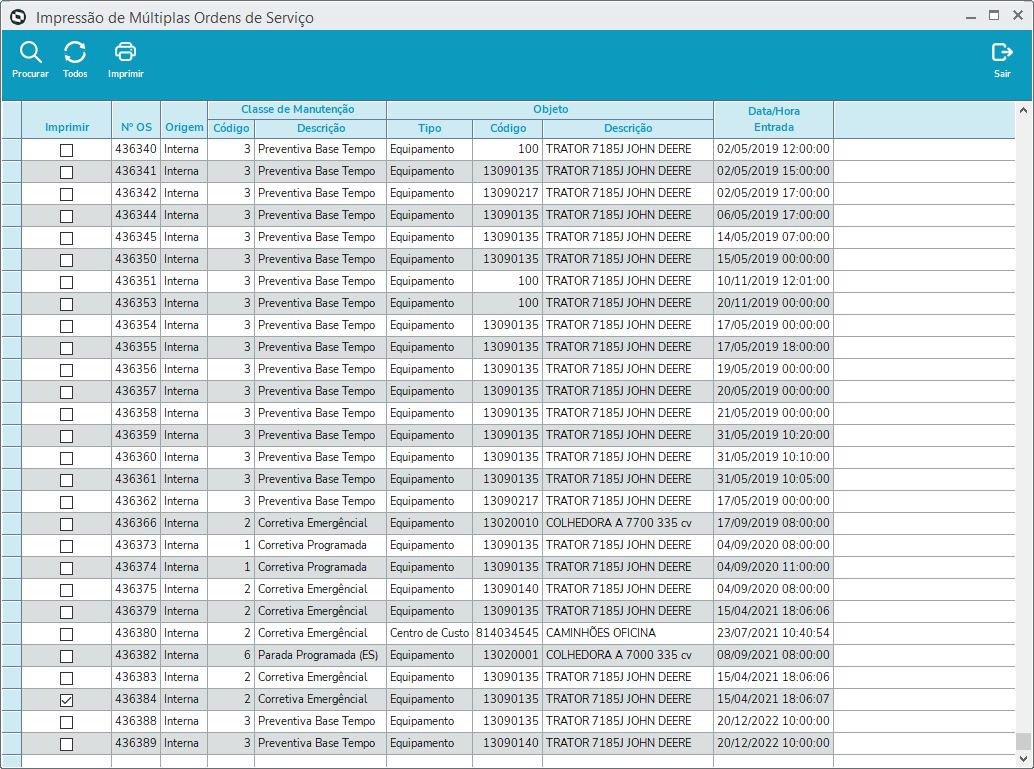The image size is (1034, 769).
Task: Click the Objeto Código column header
Action: [x=508, y=129]
